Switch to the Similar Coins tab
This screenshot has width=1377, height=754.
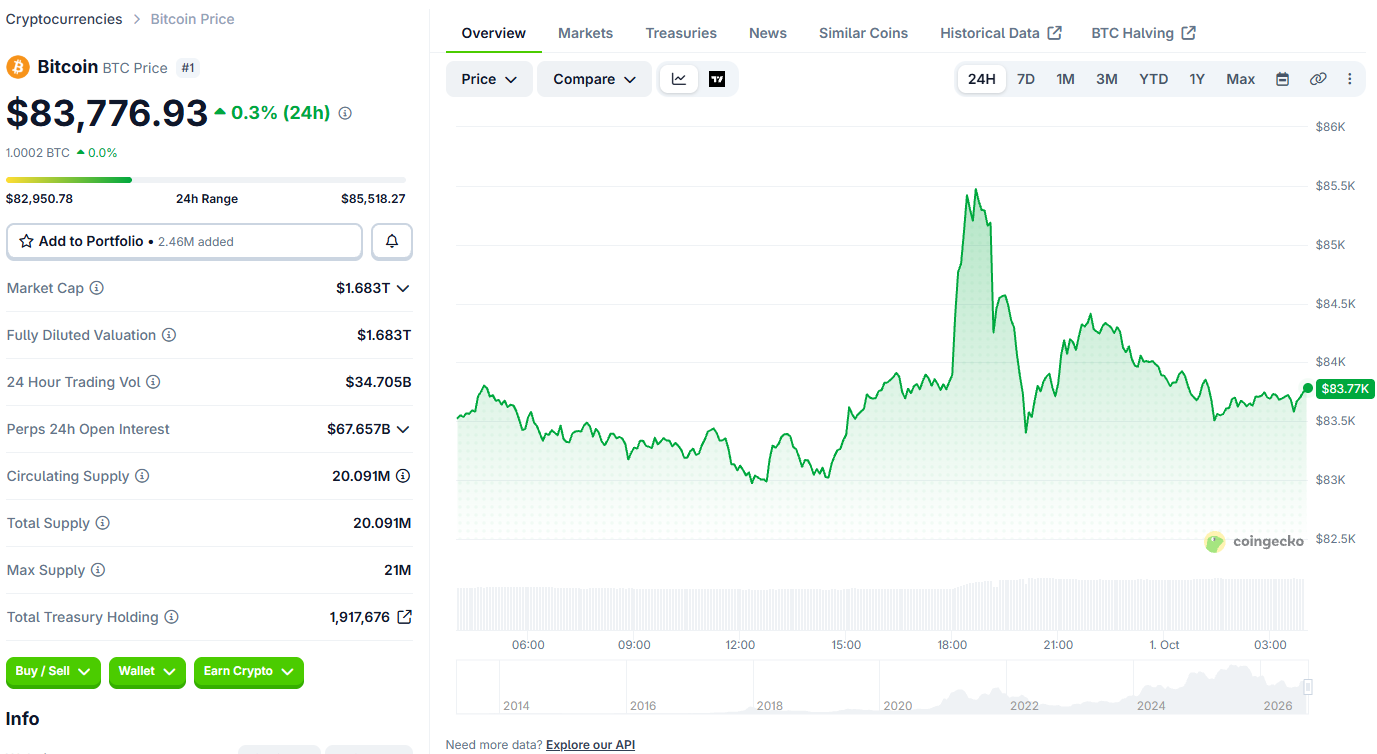(864, 33)
